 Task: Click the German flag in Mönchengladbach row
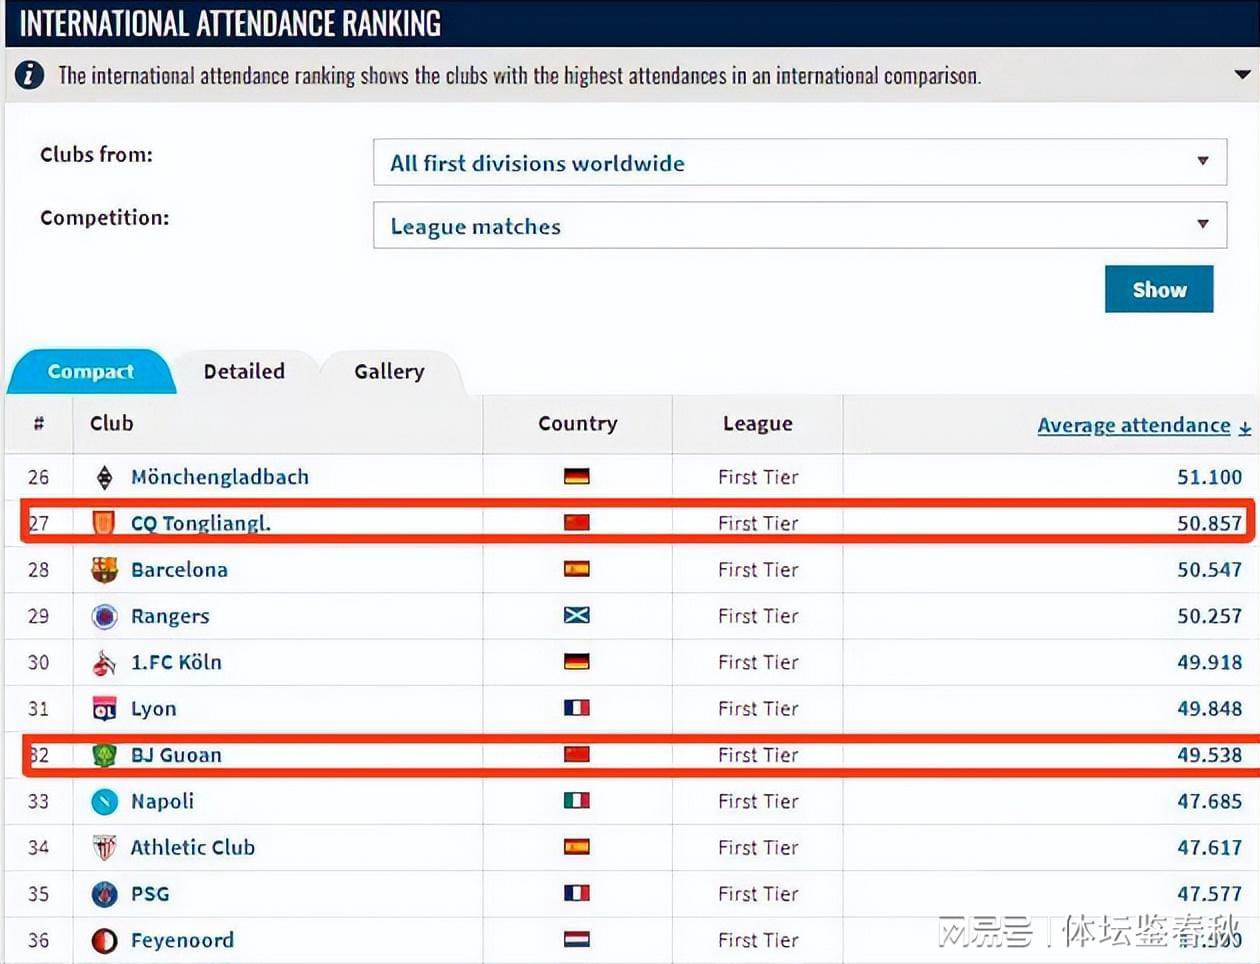(x=577, y=476)
